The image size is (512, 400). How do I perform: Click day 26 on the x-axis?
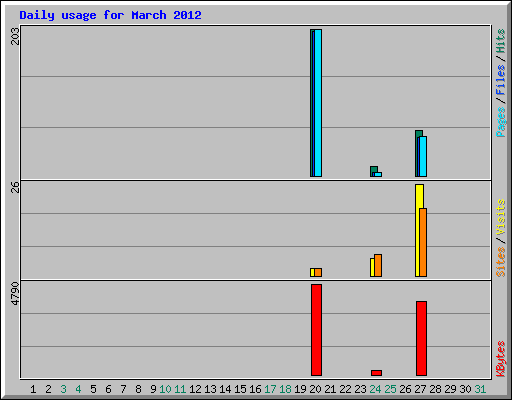point(405,389)
